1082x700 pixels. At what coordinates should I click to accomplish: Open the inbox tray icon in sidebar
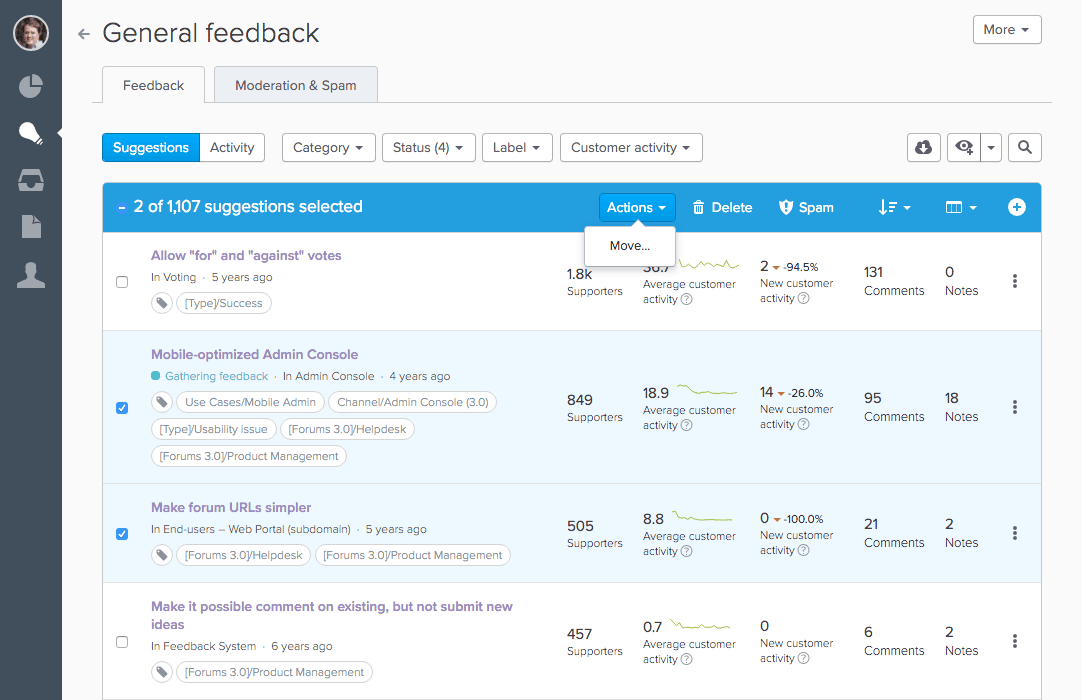click(x=30, y=180)
